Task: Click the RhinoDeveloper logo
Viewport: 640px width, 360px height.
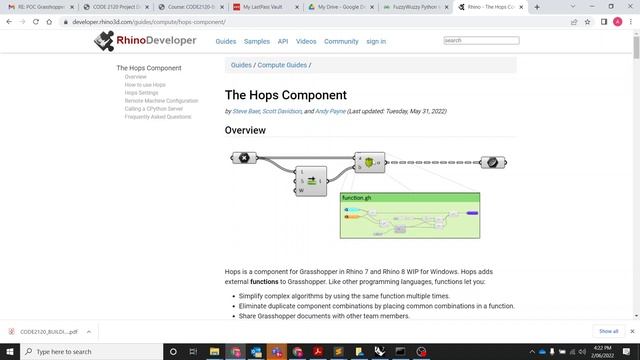Action: 145,41
